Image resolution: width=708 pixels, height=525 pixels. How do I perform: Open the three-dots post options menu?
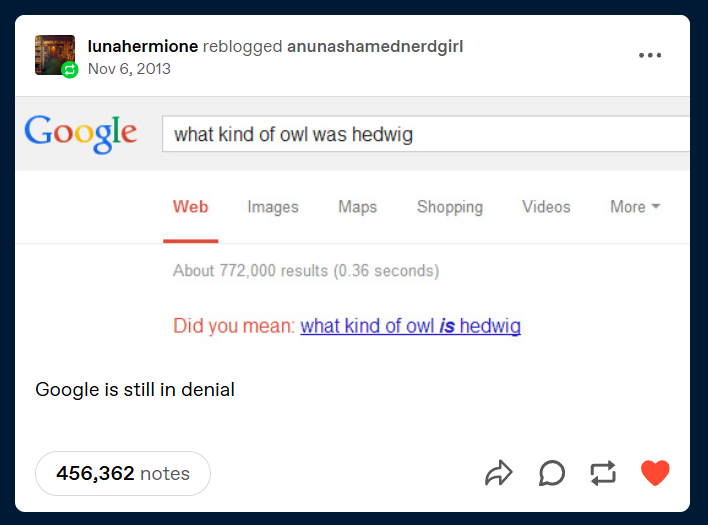[x=650, y=55]
